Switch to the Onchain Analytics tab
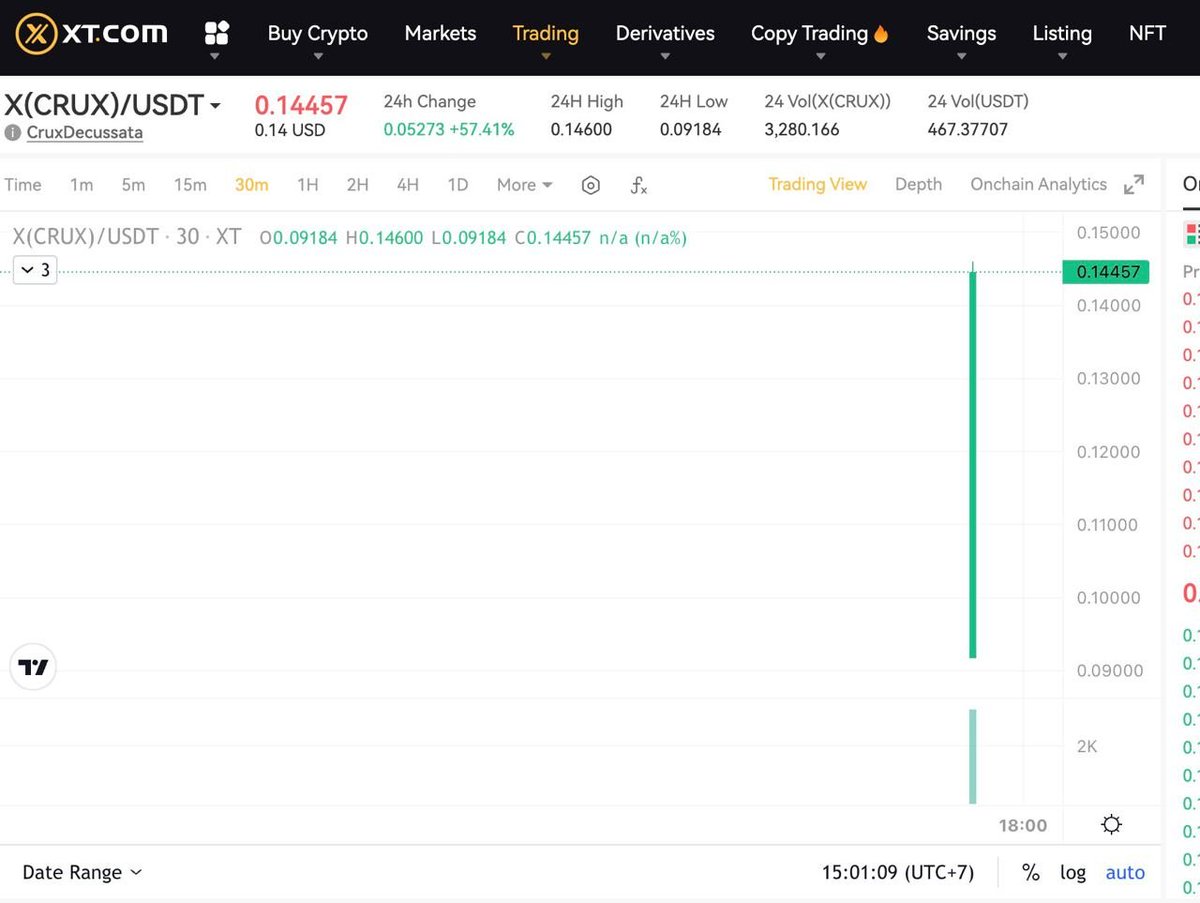The image size is (1200, 903). click(x=1038, y=184)
